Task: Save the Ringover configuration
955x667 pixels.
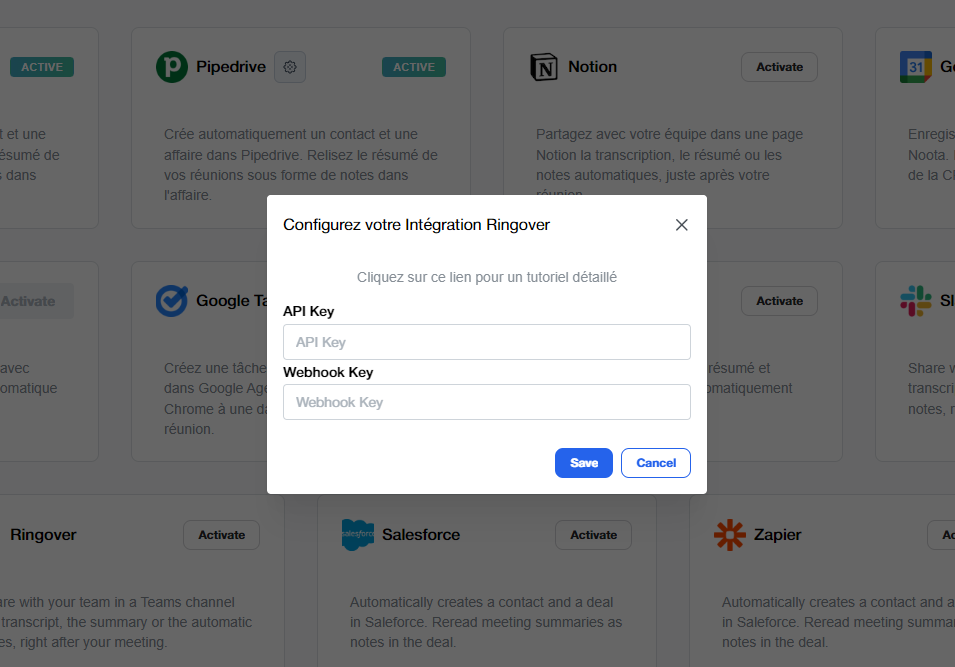Action: [x=584, y=463]
